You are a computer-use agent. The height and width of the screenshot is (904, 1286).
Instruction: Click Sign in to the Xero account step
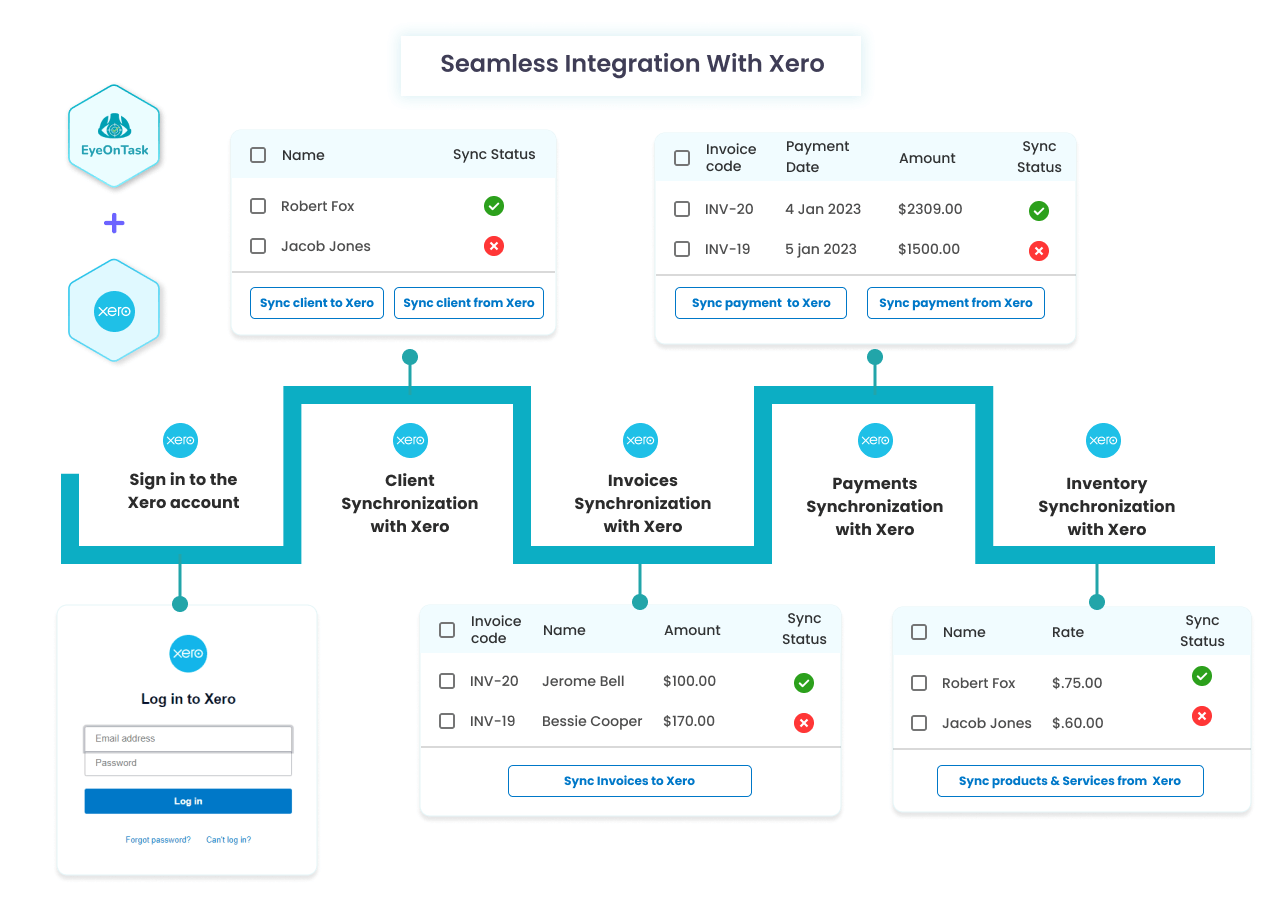184,491
